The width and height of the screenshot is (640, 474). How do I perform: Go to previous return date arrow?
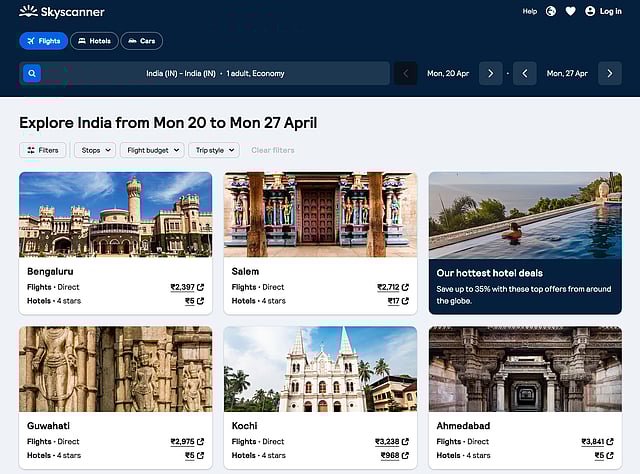pos(525,73)
